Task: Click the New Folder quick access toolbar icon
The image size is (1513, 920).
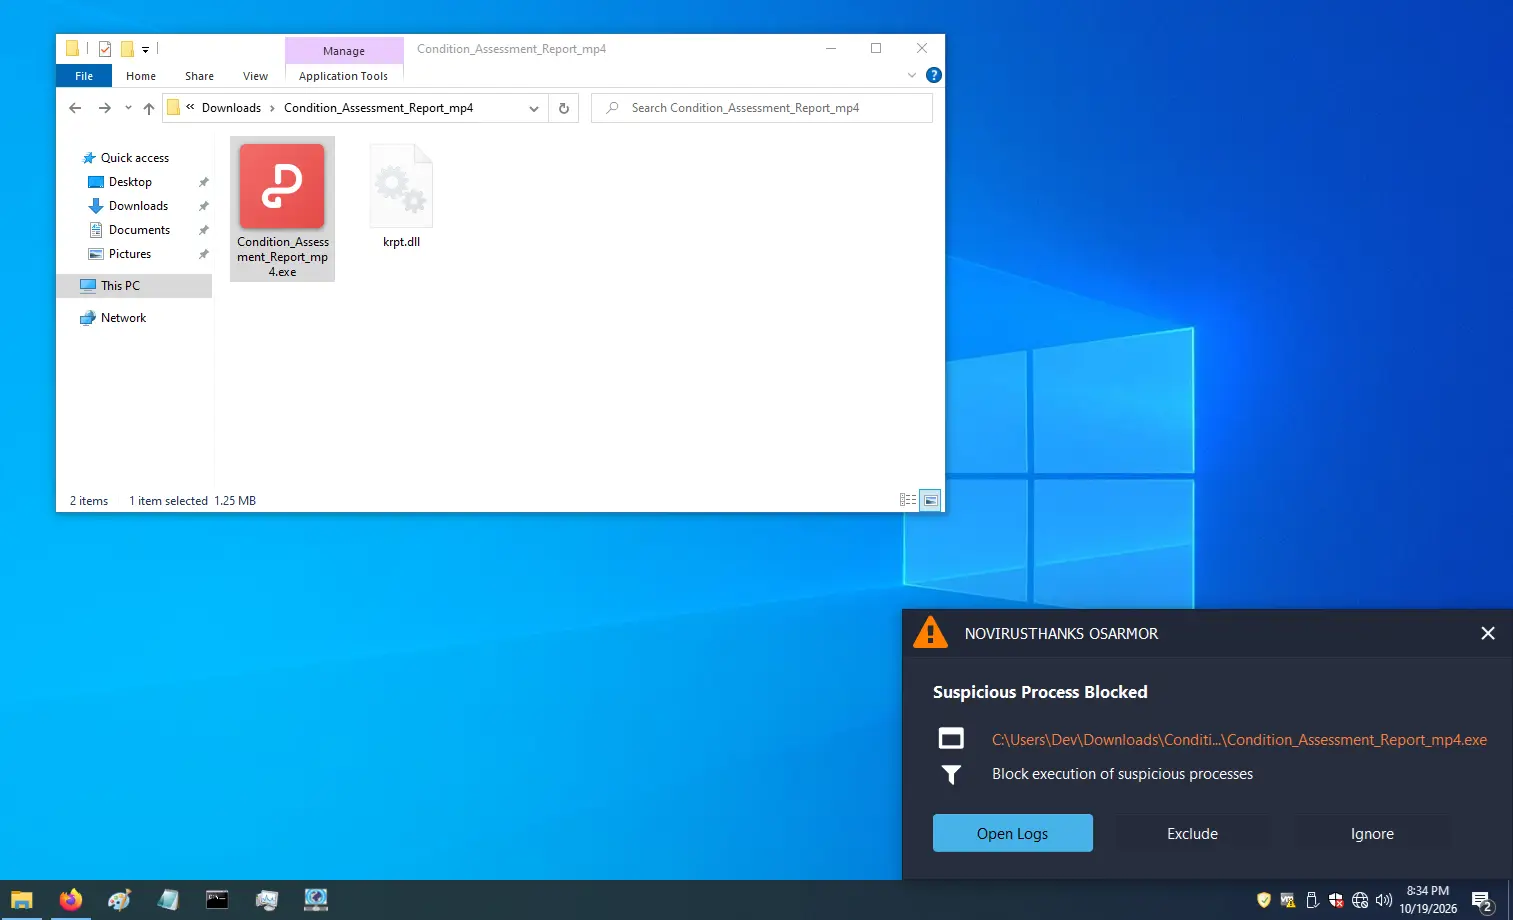Action: click(127, 48)
